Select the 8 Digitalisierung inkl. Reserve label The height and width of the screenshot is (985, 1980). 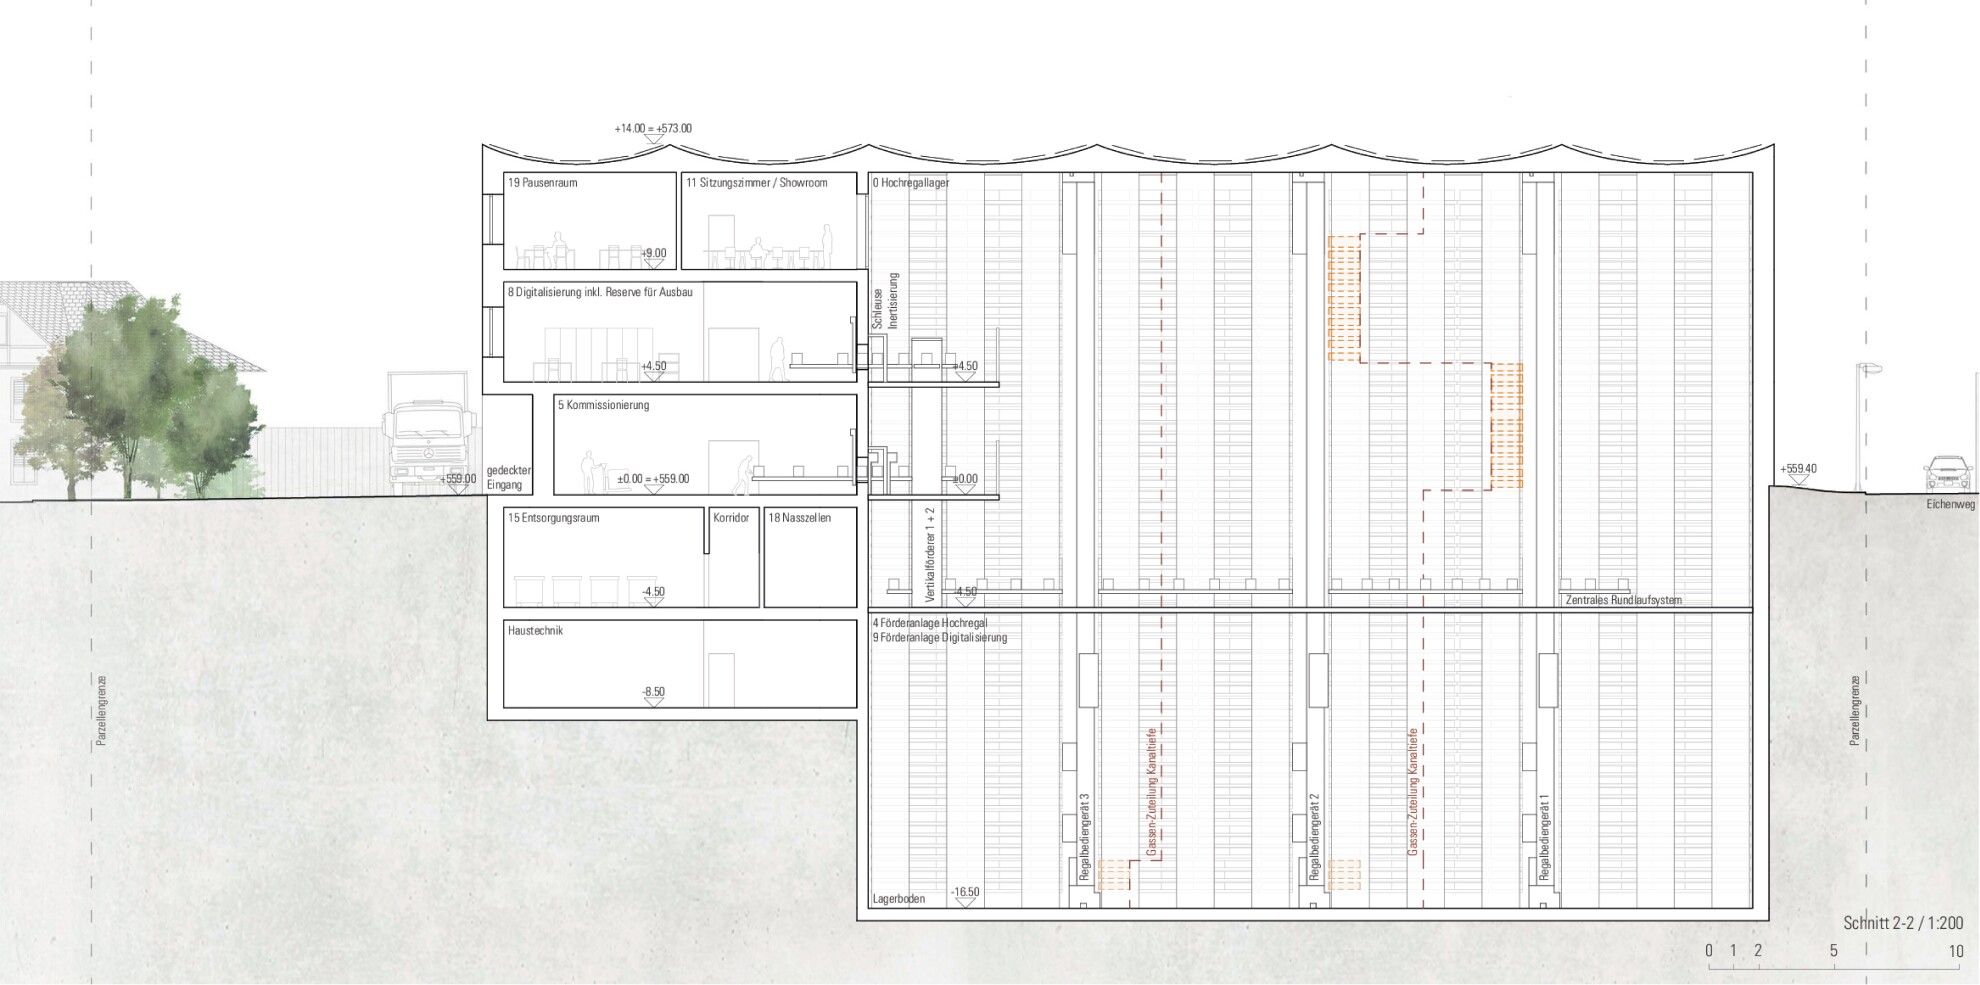pos(600,293)
